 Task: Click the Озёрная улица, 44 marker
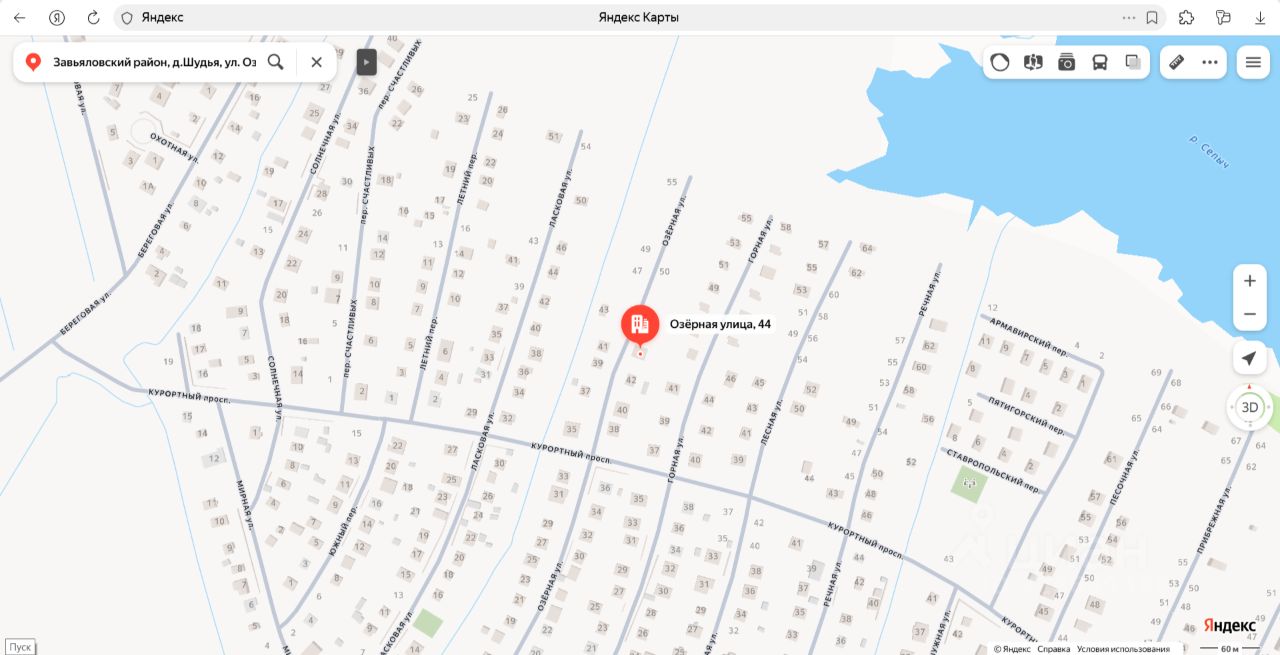[640, 326]
